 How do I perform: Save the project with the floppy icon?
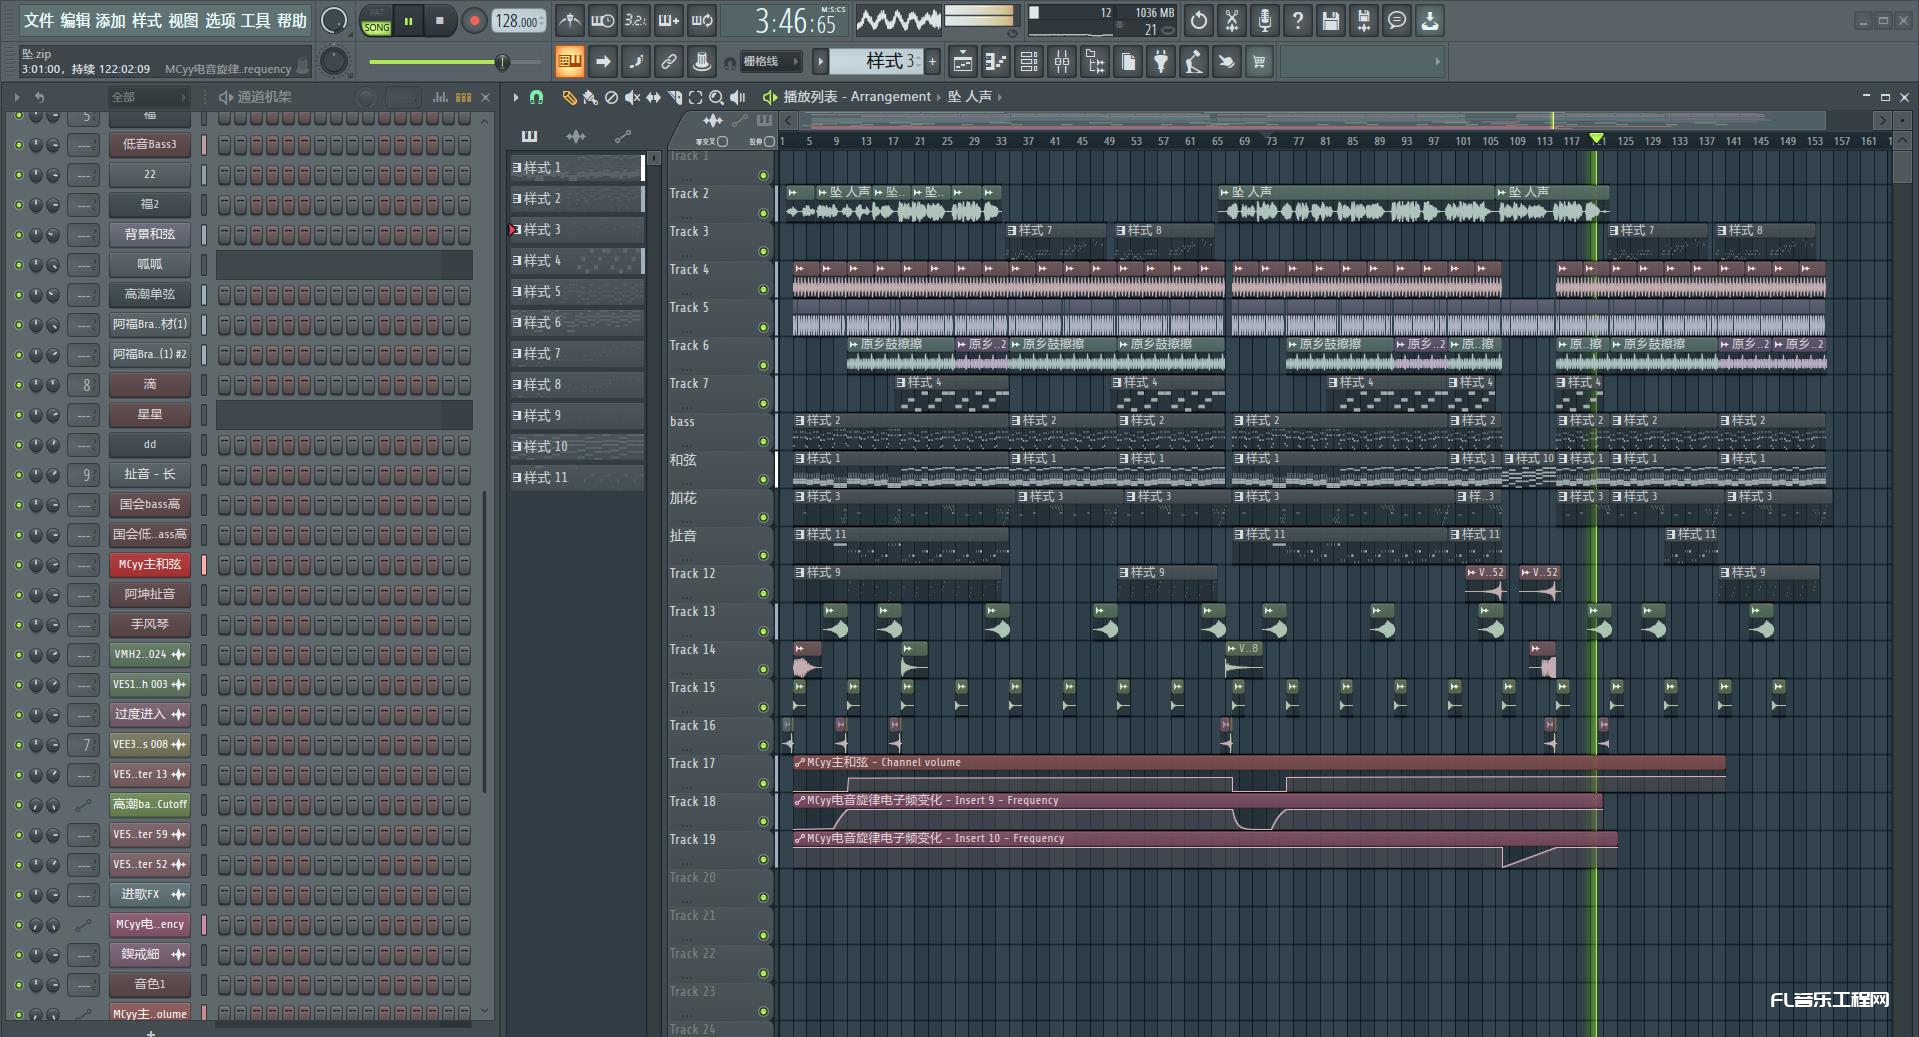pyautogui.click(x=1331, y=20)
